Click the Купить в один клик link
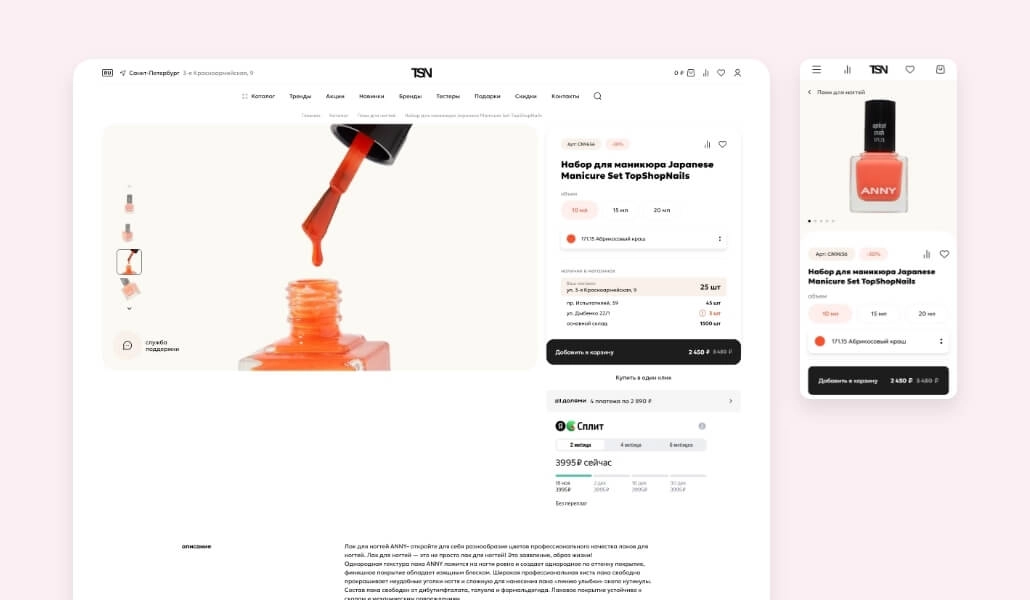This screenshot has height=600, width=1030. point(643,378)
